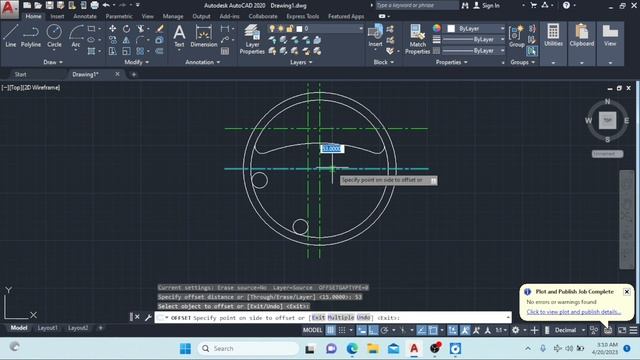
Task: Click the Rotate tool icon
Action: (127, 29)
